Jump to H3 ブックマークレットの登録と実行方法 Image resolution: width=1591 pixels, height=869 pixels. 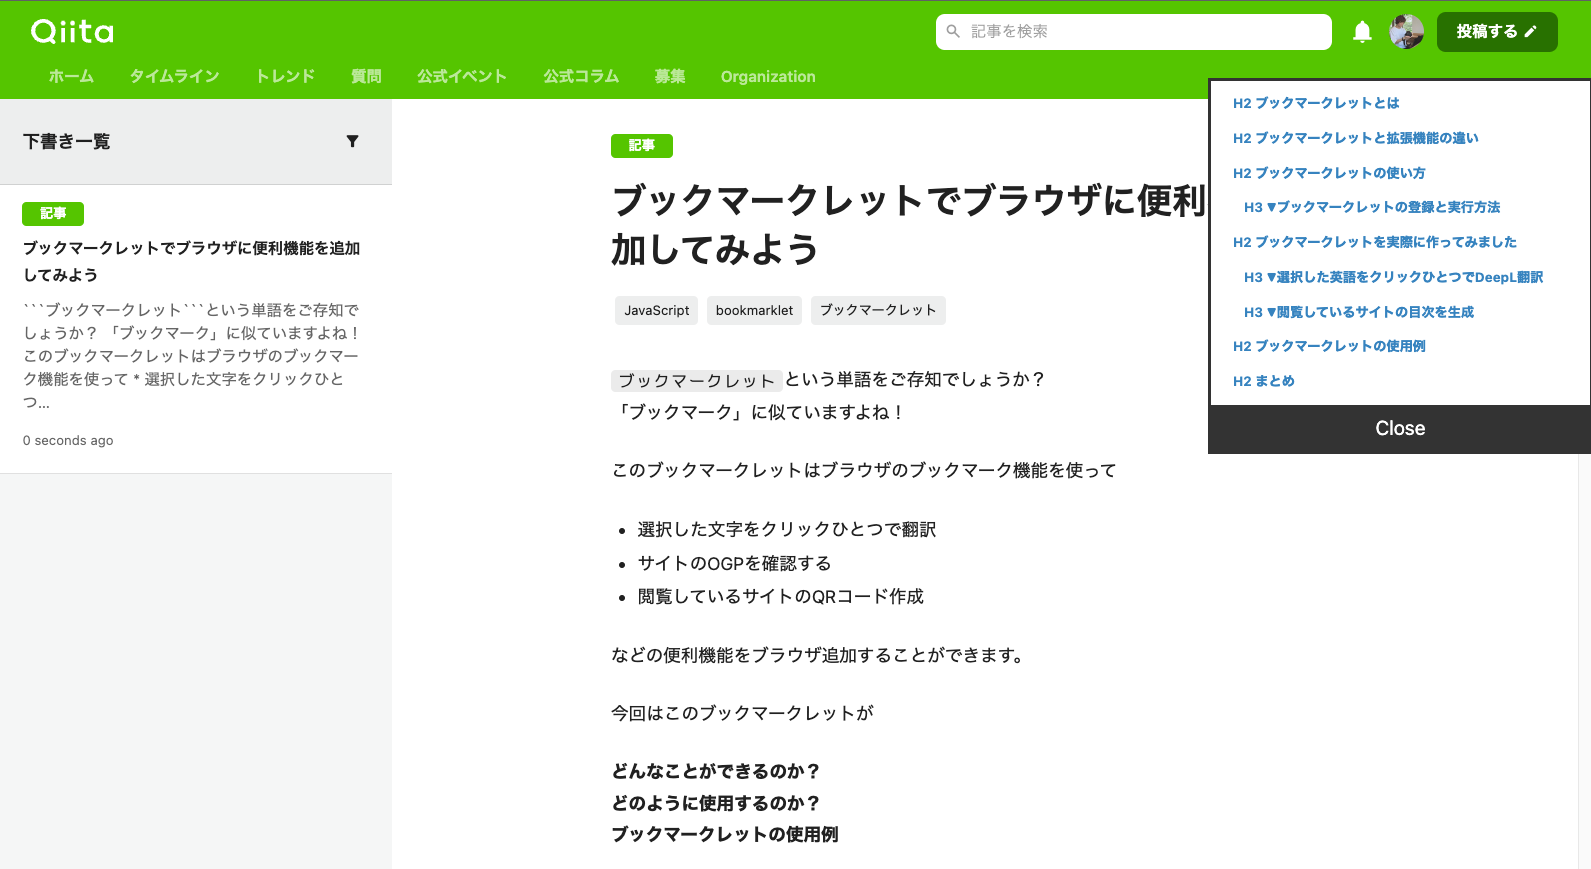pyautogui.click(x=1372, y=207)
